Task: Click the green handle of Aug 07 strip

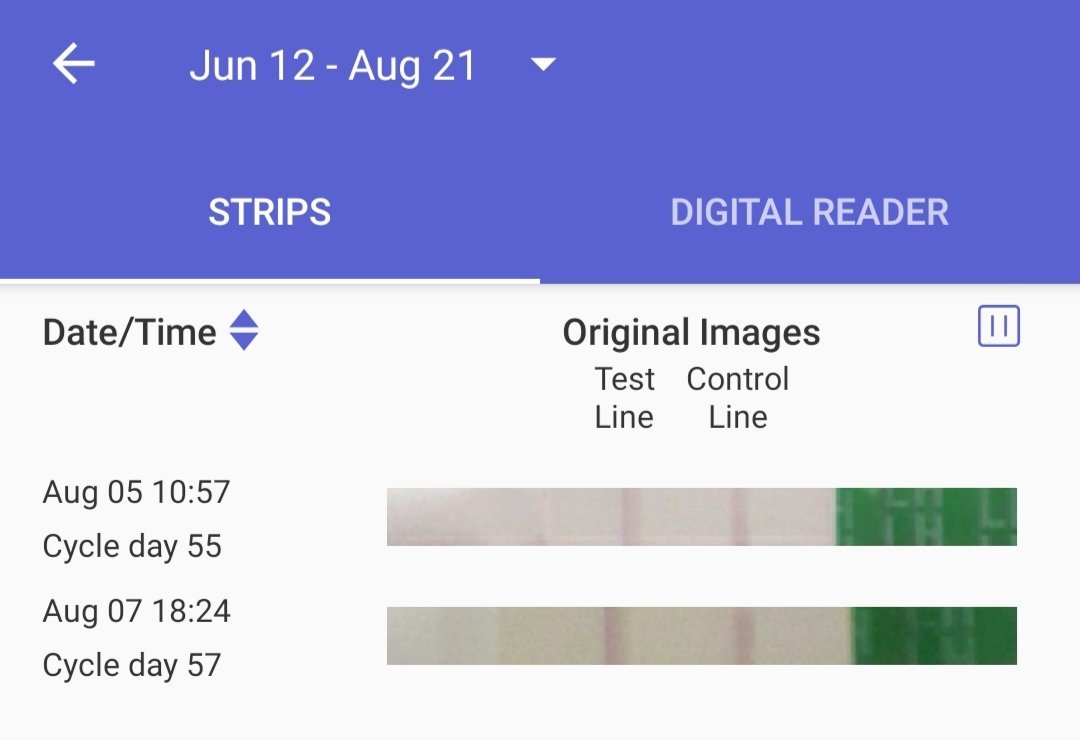Action: click(934, 636)
